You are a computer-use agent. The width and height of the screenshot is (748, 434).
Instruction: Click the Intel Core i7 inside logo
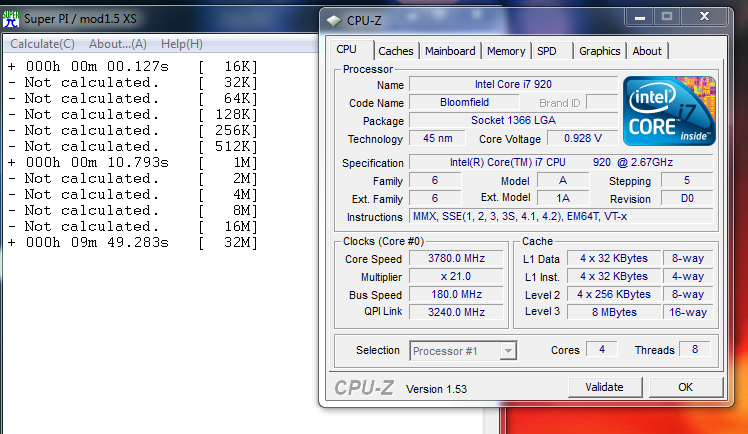click(669, 111)
